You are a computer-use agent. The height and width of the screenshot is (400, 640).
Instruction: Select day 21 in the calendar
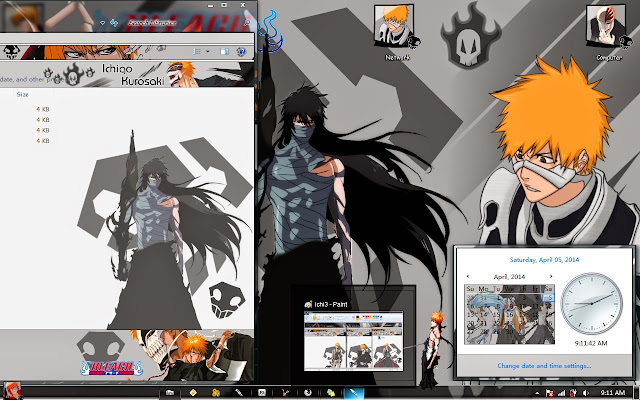coord(483,323)
